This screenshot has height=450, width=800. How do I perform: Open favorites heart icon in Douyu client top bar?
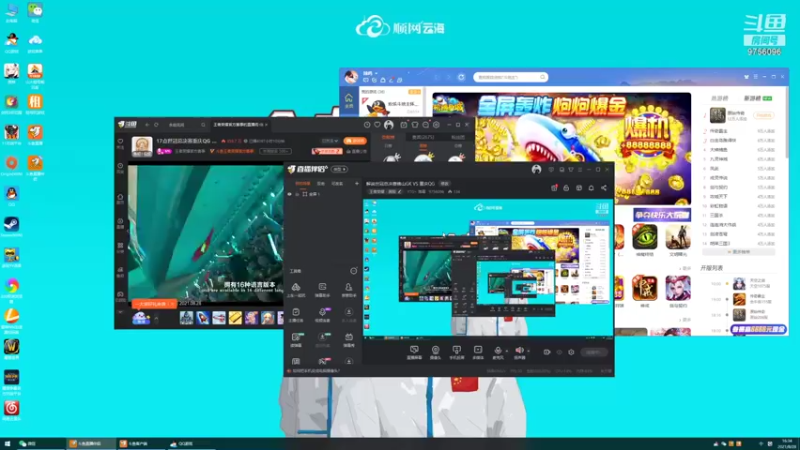[x=377, y=124]
